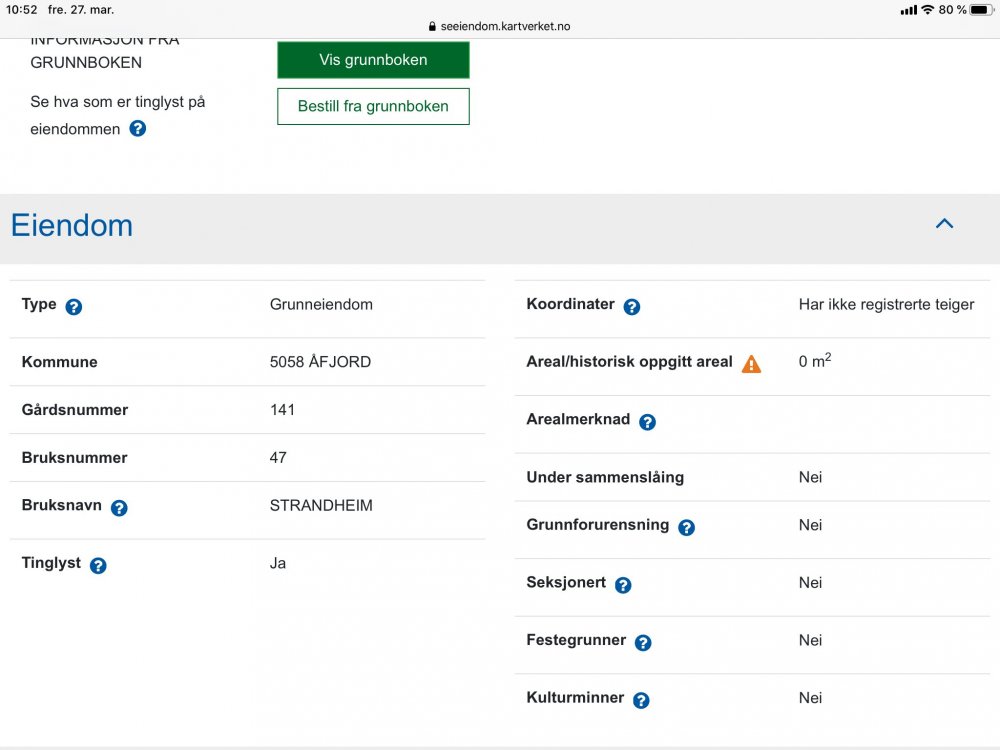Click the 'Under sammenslåing' label
The image size is (1000, 750).
click(x=605, y=477)
